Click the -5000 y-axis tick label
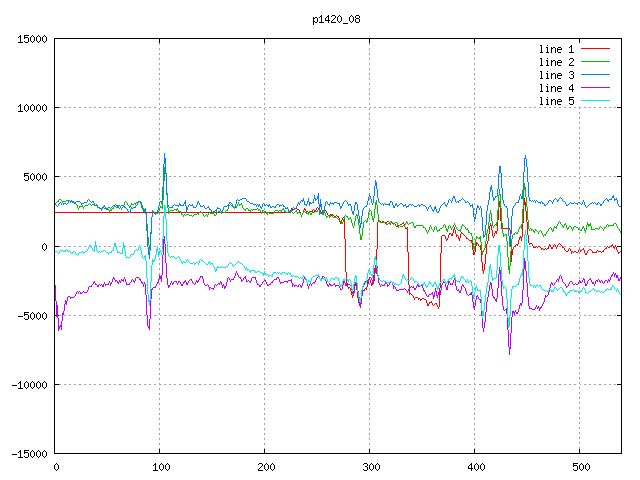Image resolution: width=640 pixels, height=480 pixels. click(32, 315)
